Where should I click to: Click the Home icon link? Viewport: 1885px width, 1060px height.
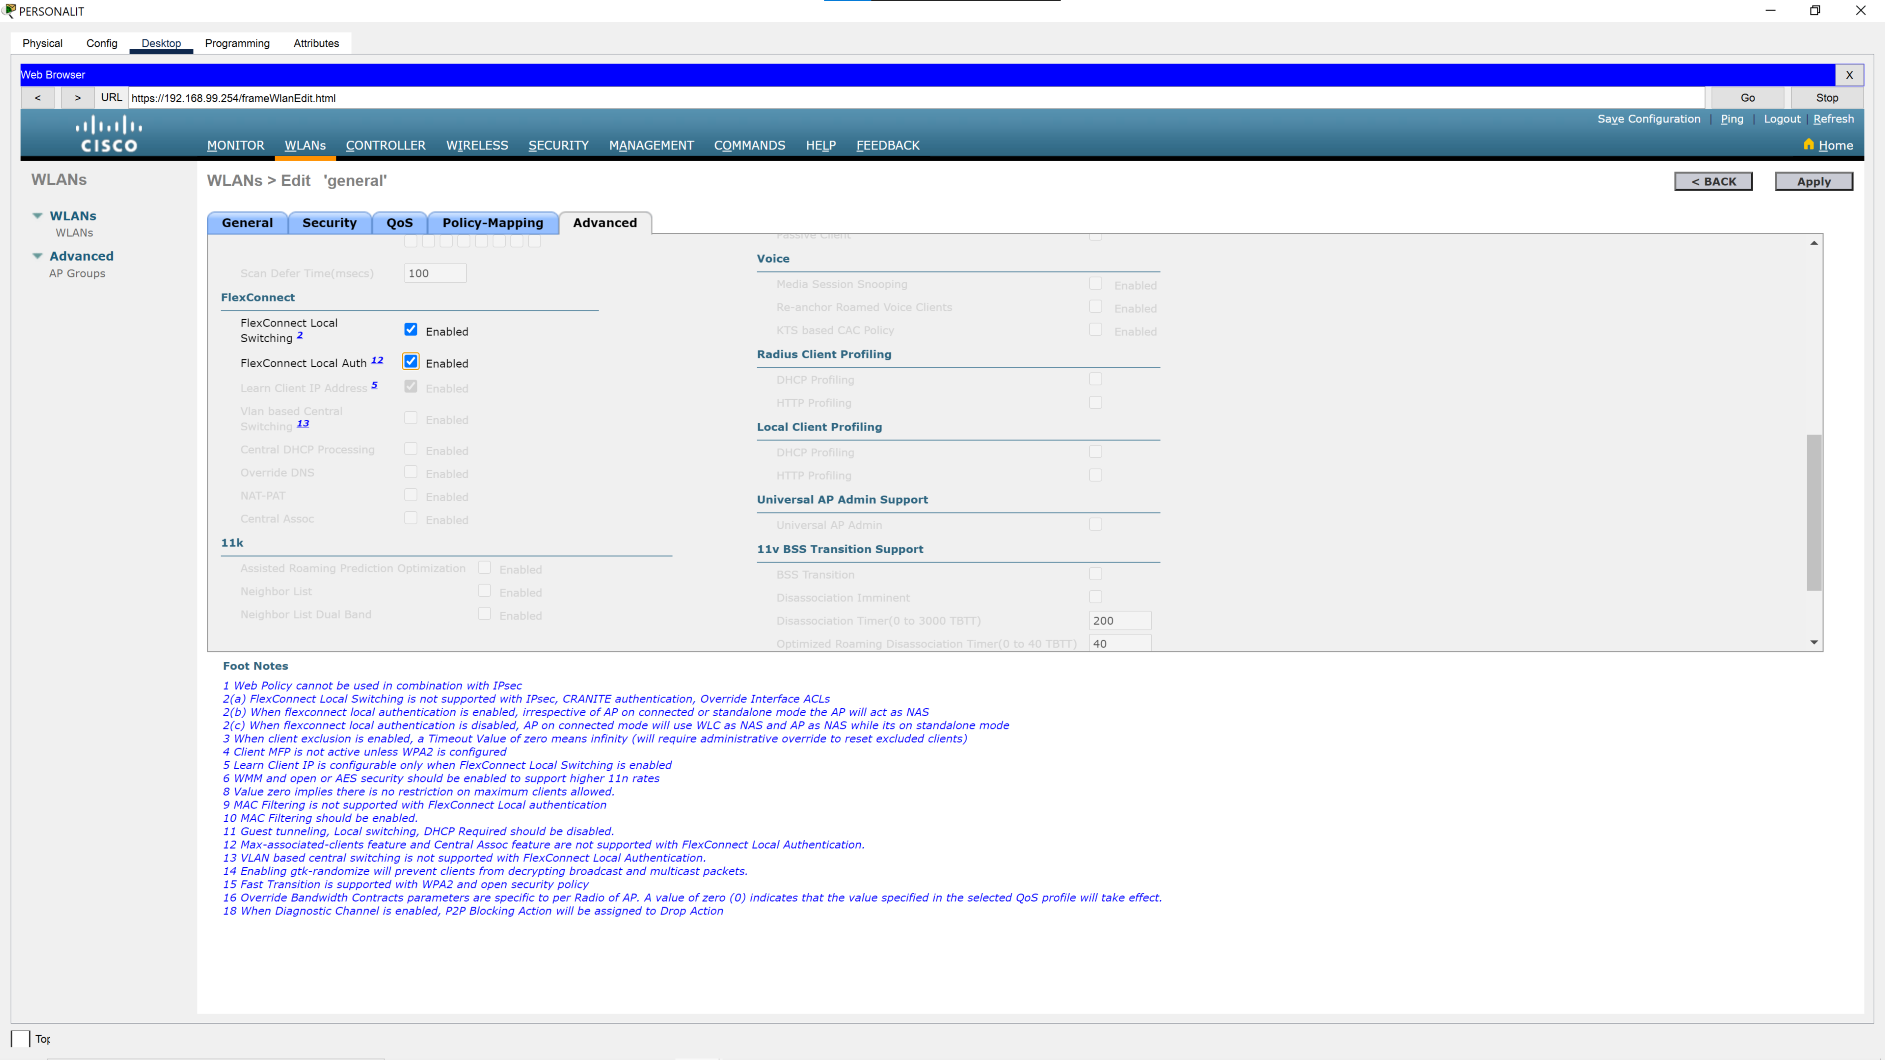tap(1827, 145)
